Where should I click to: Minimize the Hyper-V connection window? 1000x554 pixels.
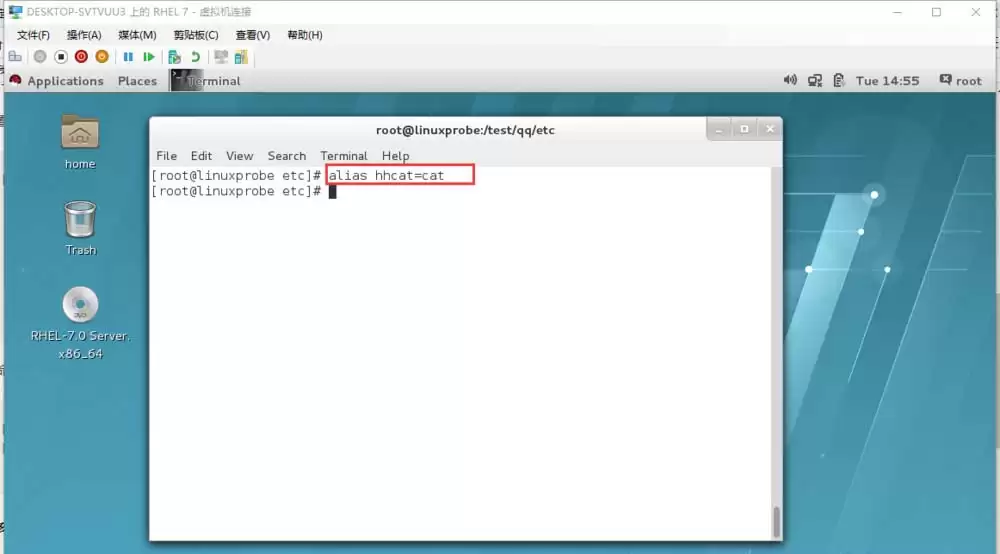click(897, 12)
